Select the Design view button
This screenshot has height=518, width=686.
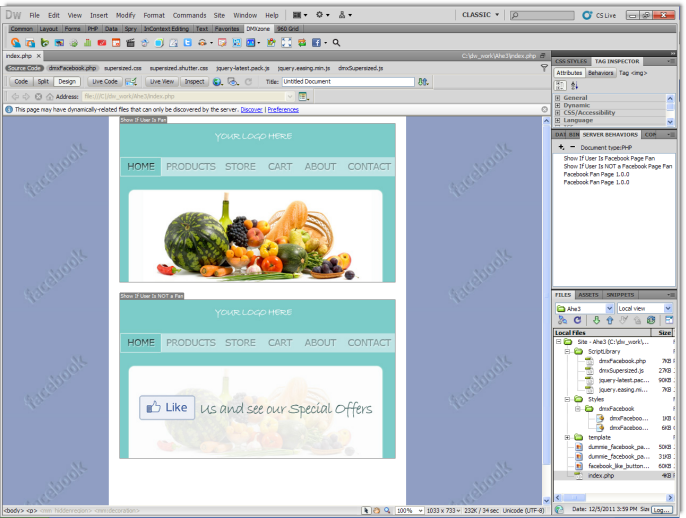click(67, 81)
